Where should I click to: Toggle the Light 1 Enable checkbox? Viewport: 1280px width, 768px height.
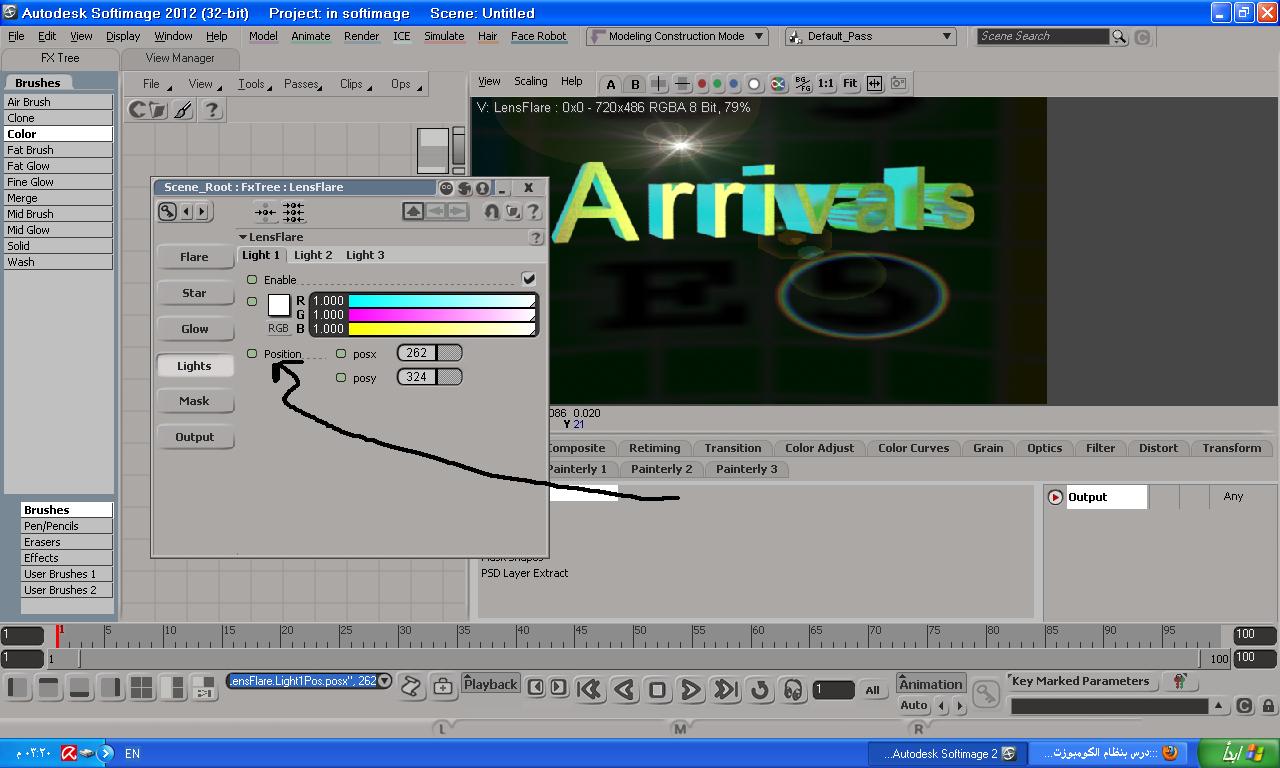(x=528, y=279)
